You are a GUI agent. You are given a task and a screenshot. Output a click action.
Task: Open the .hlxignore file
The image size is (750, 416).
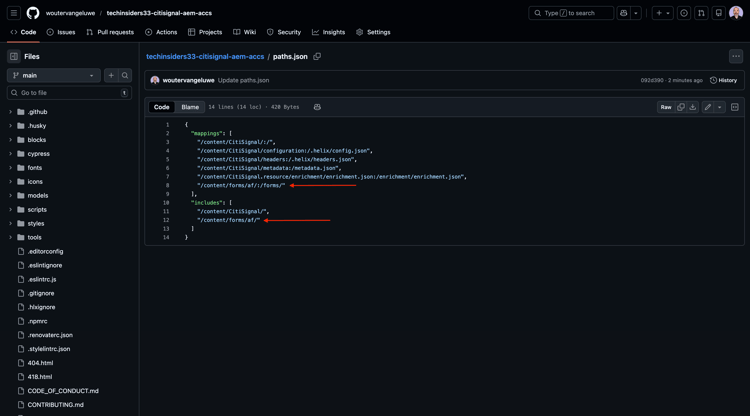(x=41, y=307)
